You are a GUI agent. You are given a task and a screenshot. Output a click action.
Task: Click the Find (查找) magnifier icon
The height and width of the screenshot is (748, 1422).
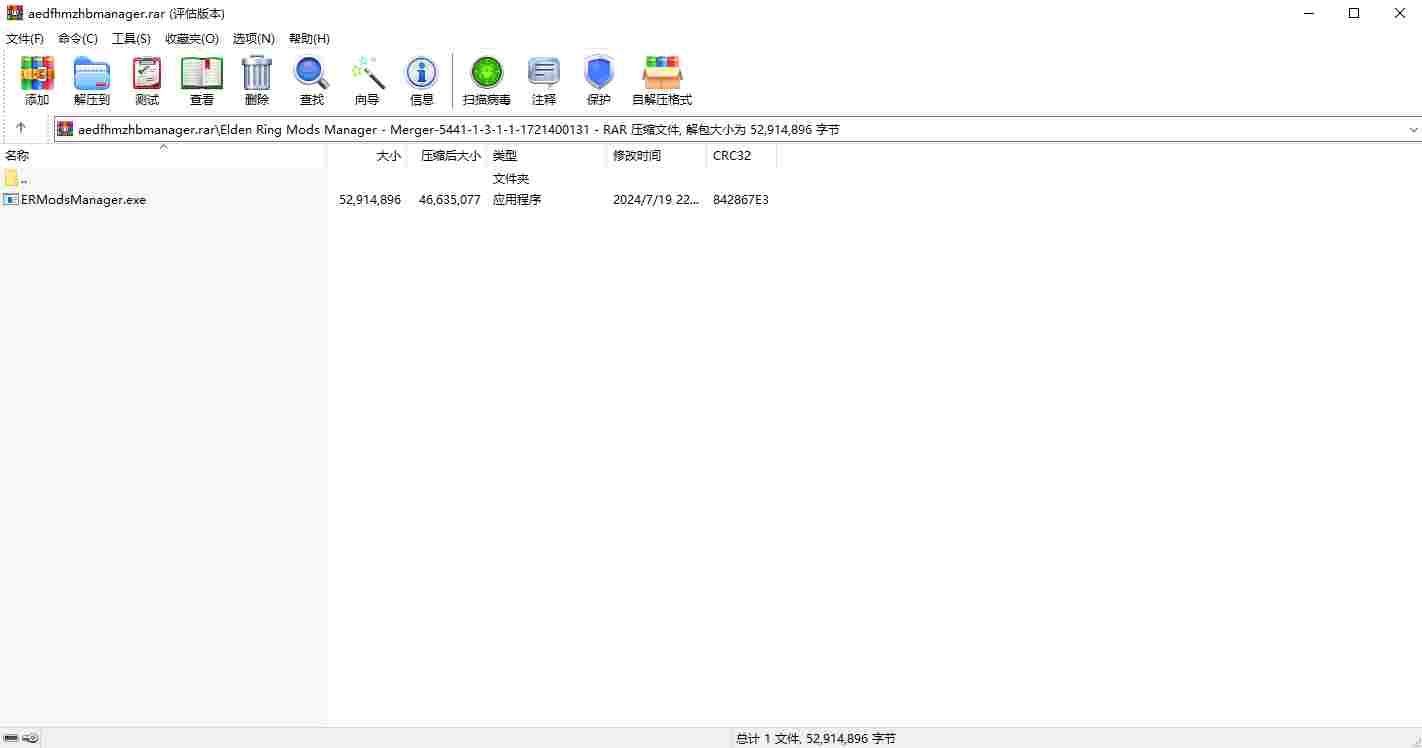tap(311, 73)
